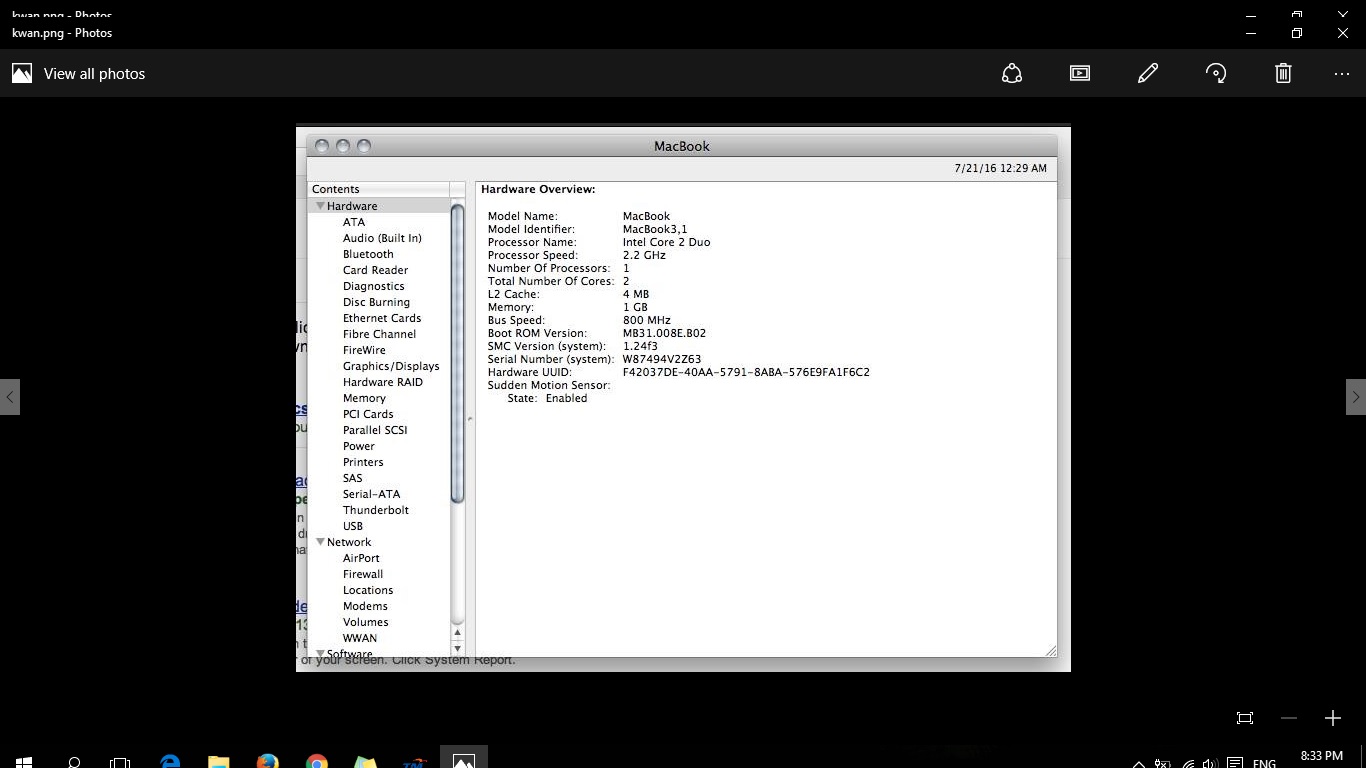Click the fit-to-window icon near zoom controls
This screenshot has width=1366, height=768.
(x=1245, y=718)
